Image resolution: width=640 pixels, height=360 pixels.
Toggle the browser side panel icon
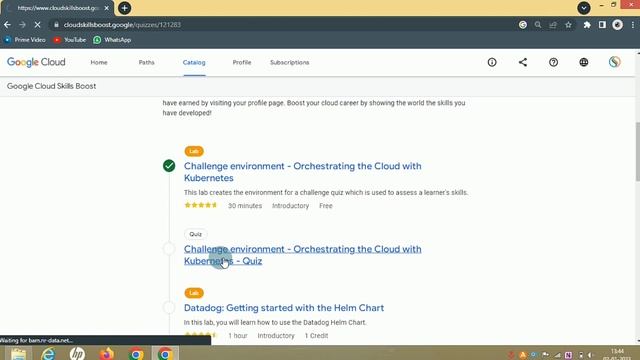pyautogui.click(x=602, y=25)
